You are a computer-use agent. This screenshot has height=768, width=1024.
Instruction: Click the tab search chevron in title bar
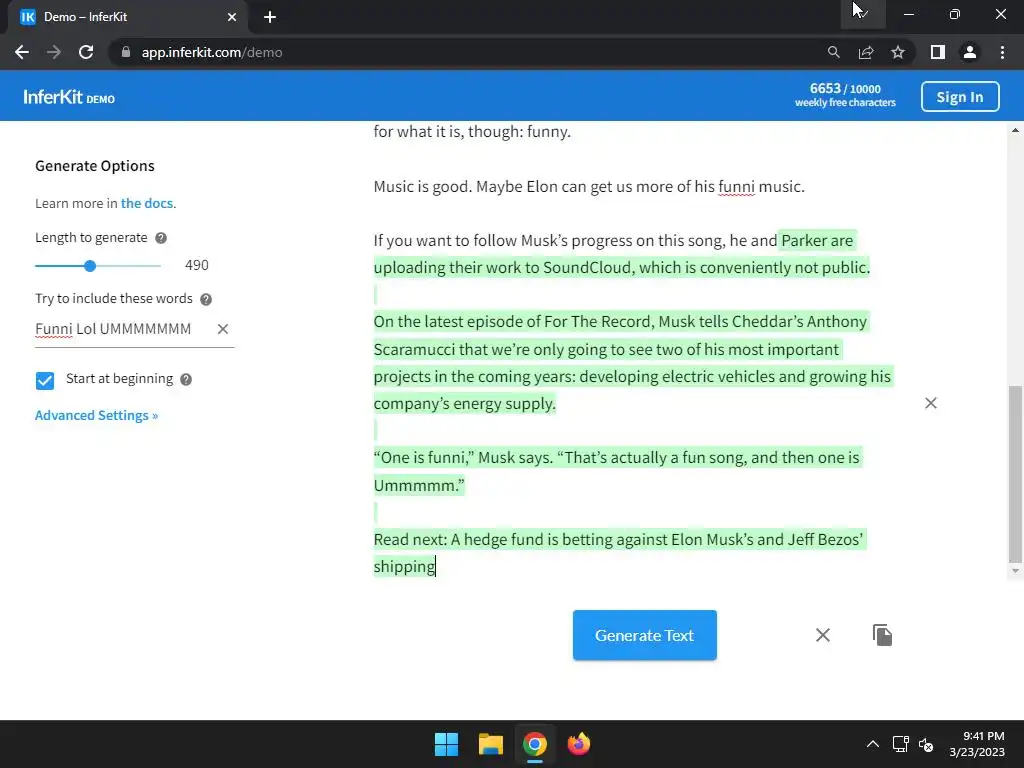[863, 14]
